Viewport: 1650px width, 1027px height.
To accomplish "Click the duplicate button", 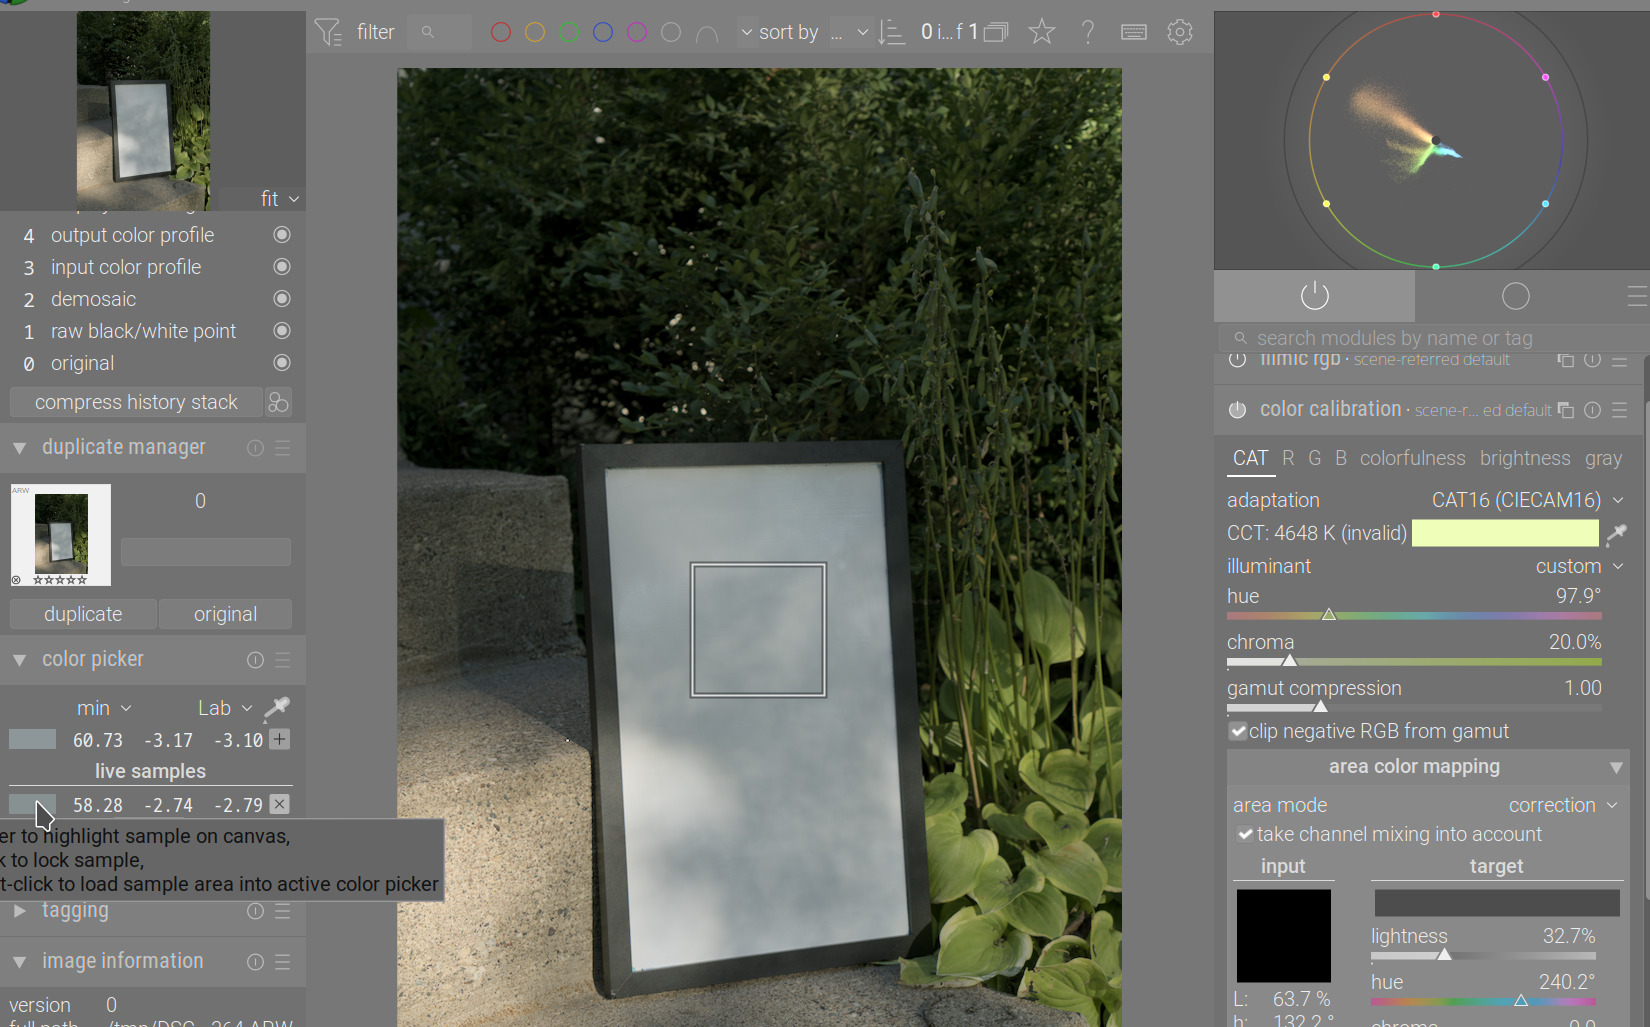I will tap(83, 614).
